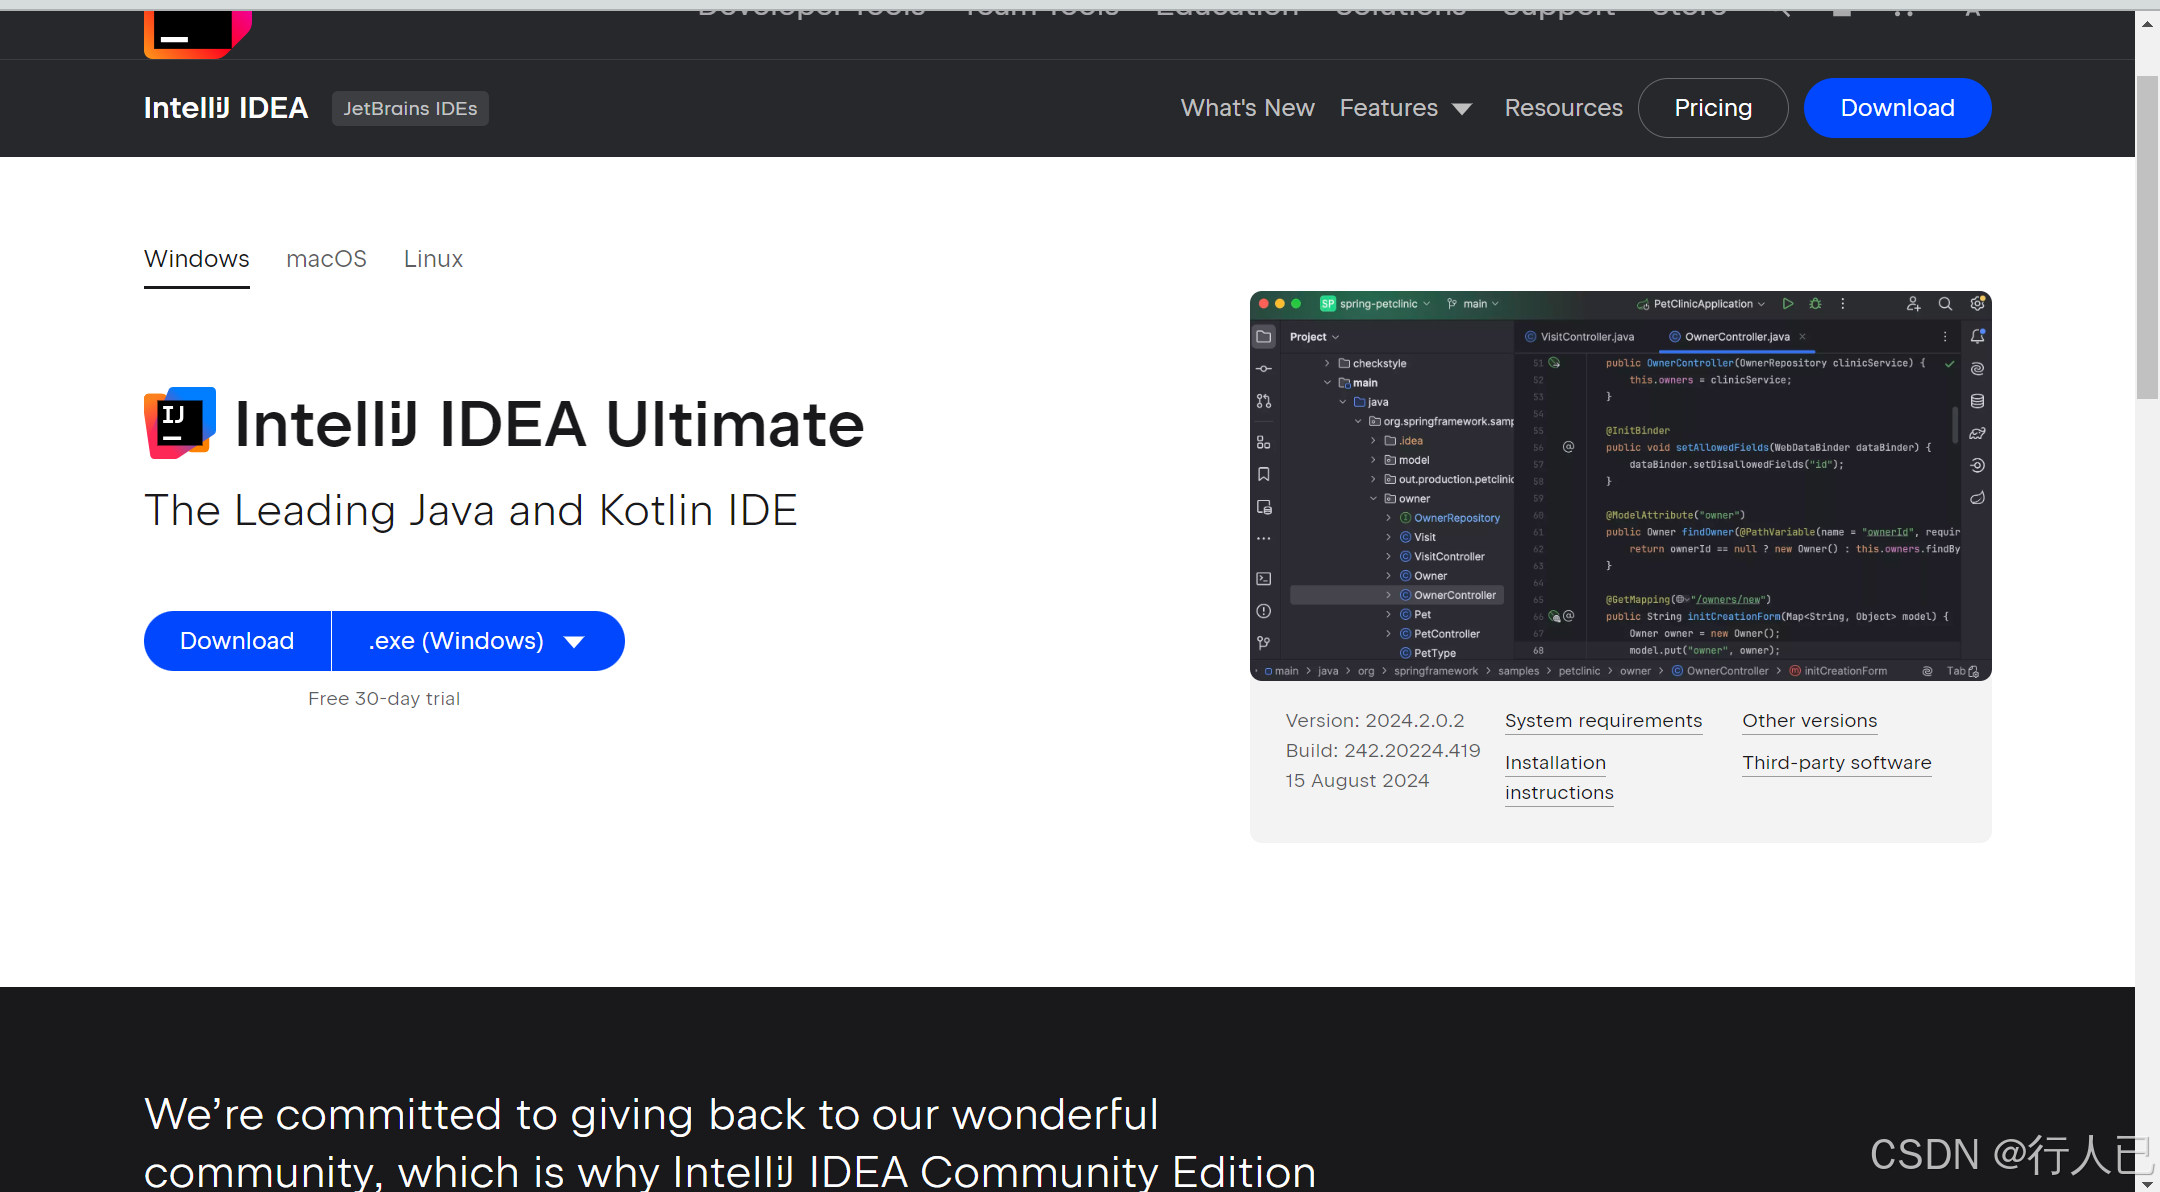Select the VisitController.java editor tab

point(1580,337)
